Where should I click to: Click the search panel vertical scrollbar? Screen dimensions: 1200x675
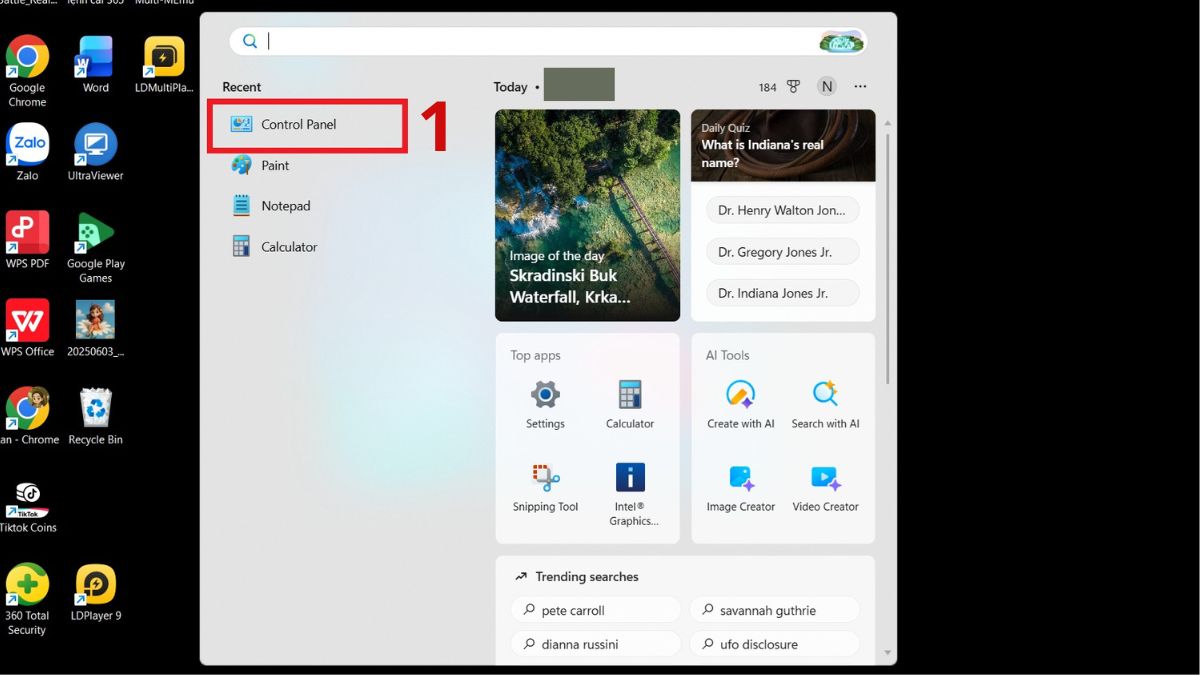887,257
